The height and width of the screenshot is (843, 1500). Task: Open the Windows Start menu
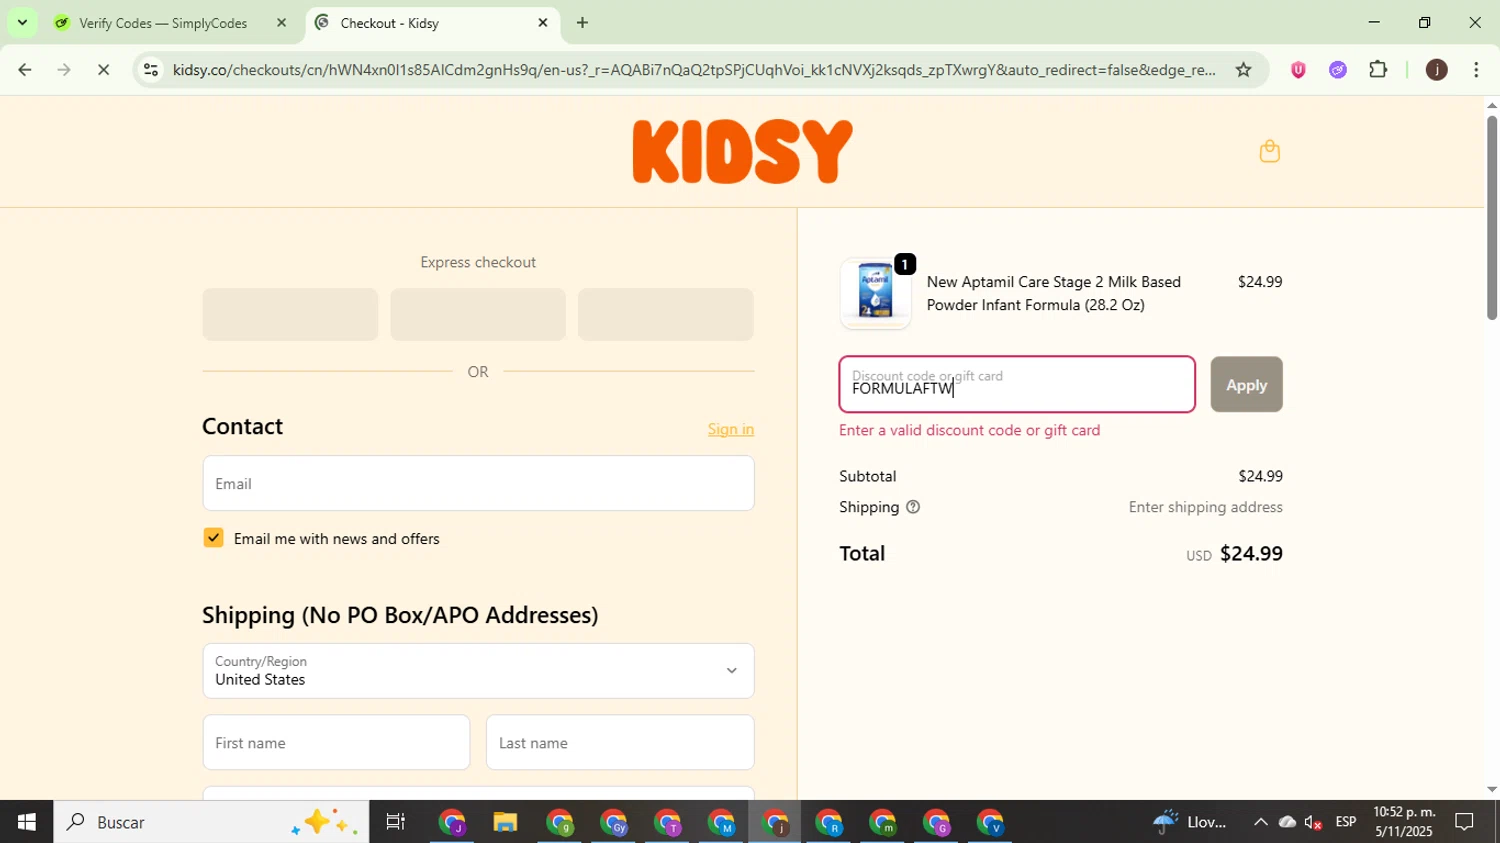(x=26, y=822)
